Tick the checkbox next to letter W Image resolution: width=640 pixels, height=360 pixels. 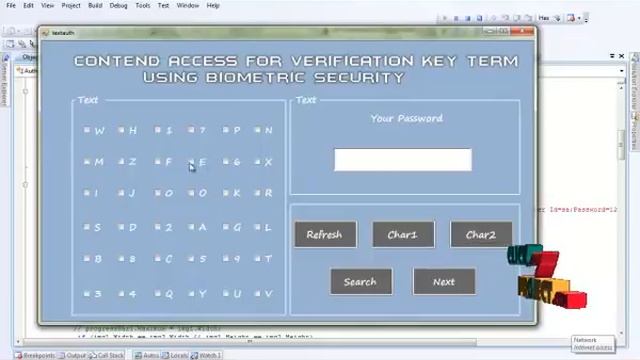click(x=87, y=130)
